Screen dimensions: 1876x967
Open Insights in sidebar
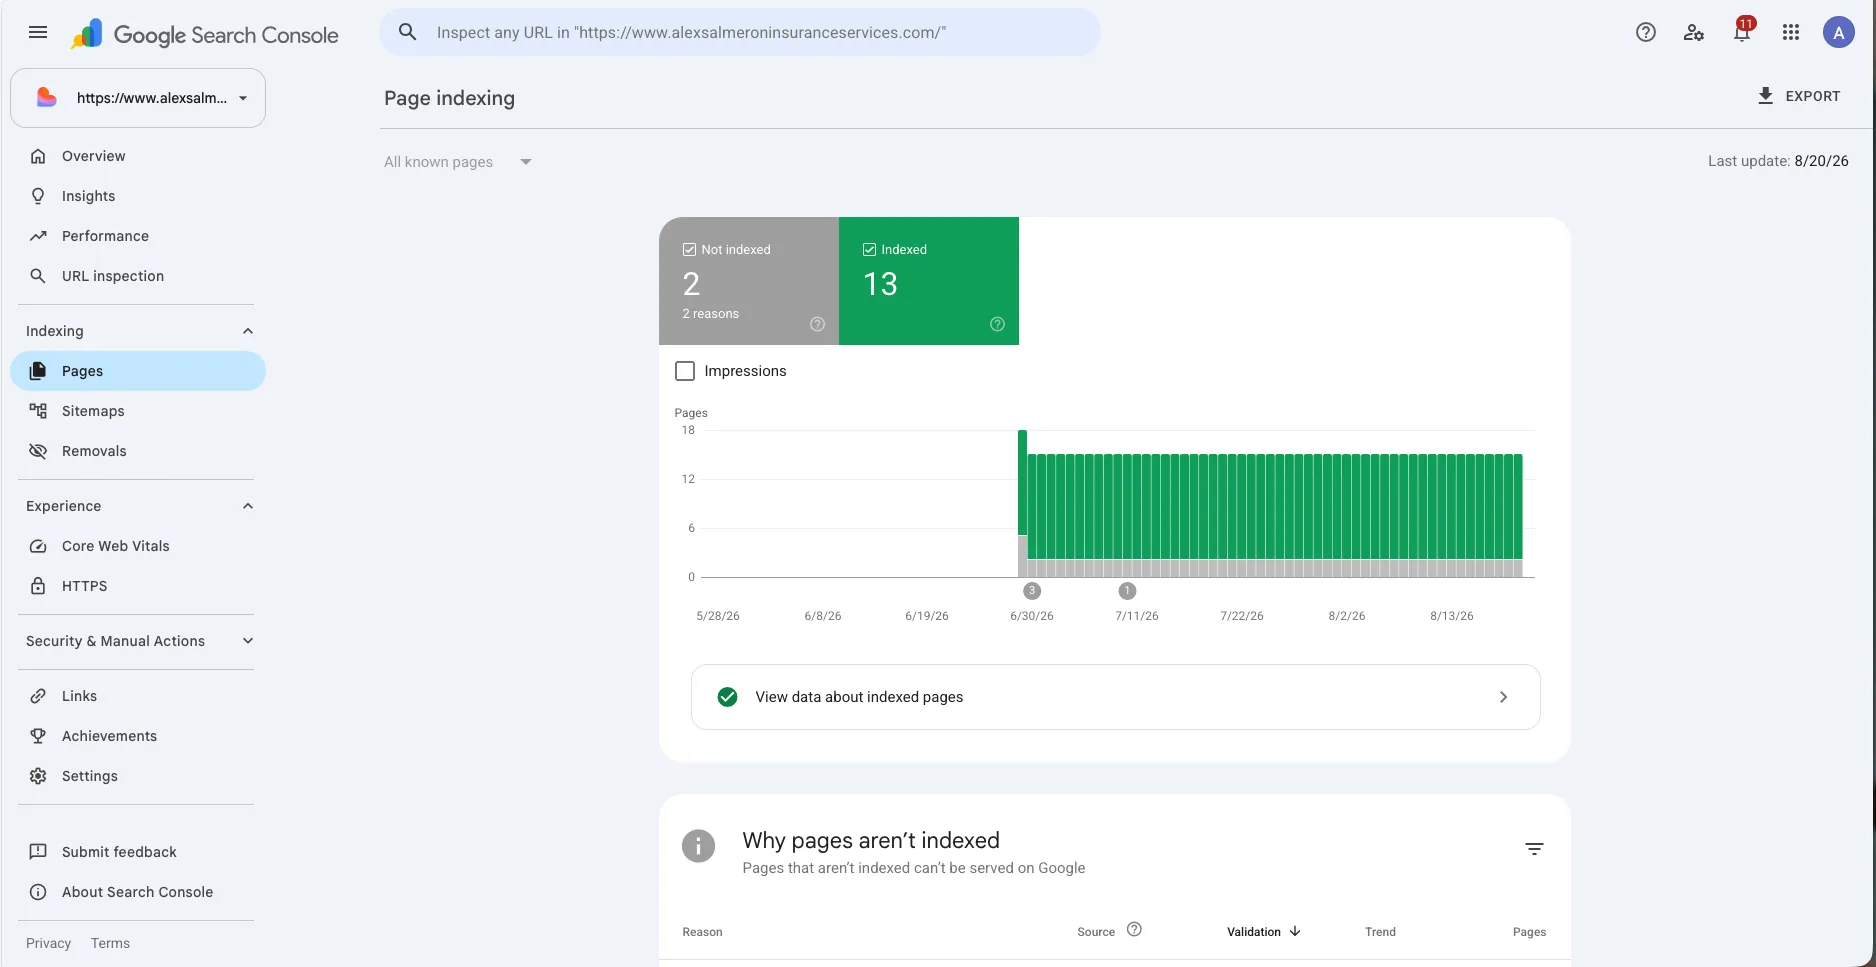pyautogui.click(x=138, y=196)
